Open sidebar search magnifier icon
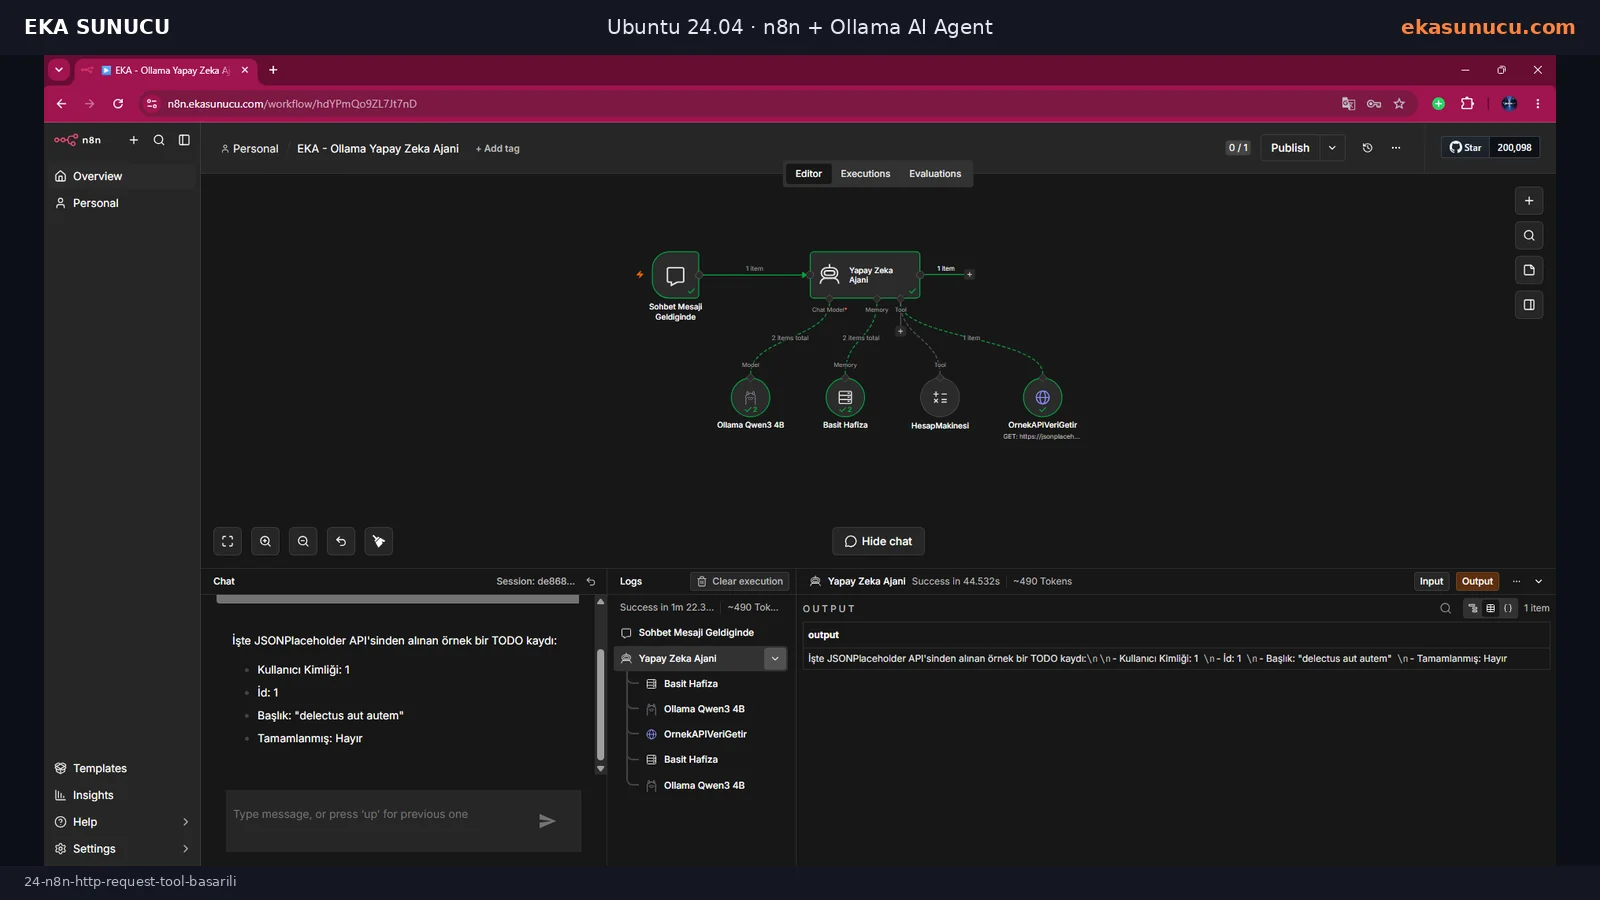The height and width of the screenshot is (900, 1600). pos(159,140)
